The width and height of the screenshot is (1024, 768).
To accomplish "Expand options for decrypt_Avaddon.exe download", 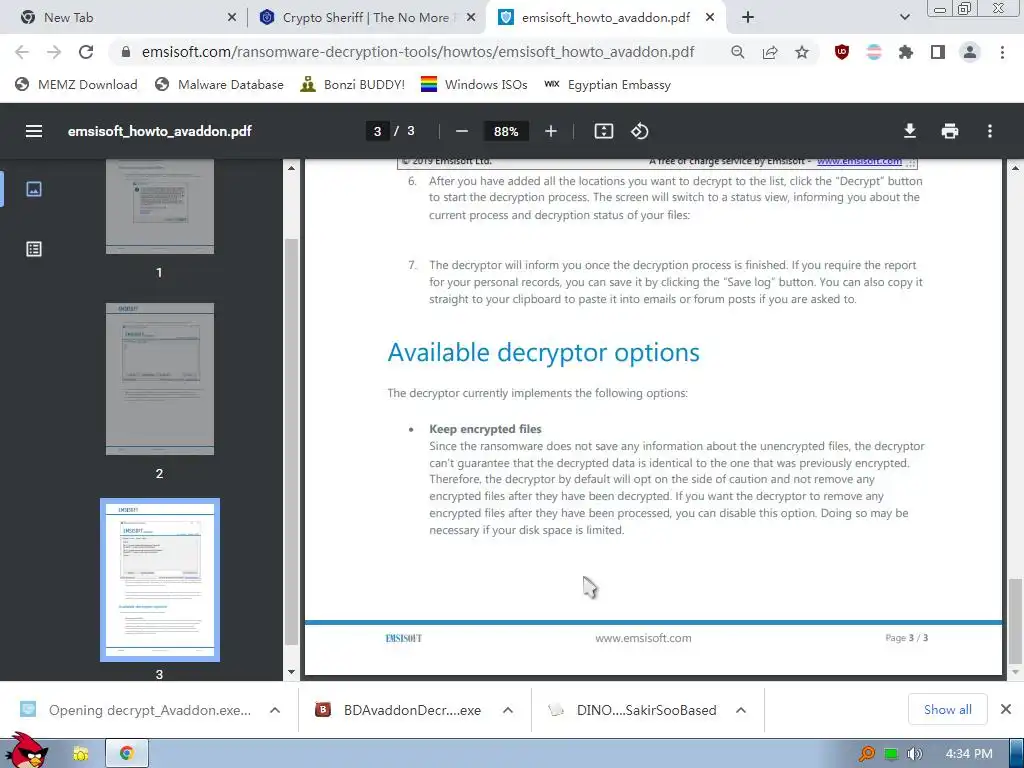I will (x=275, y=710).
